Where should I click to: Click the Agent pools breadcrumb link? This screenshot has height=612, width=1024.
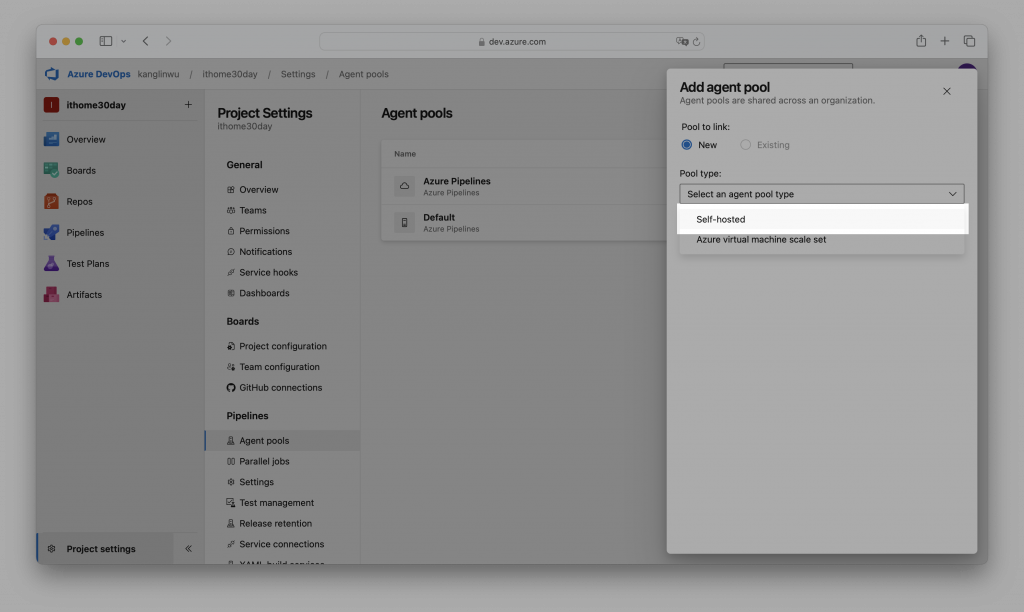point(363,74)
